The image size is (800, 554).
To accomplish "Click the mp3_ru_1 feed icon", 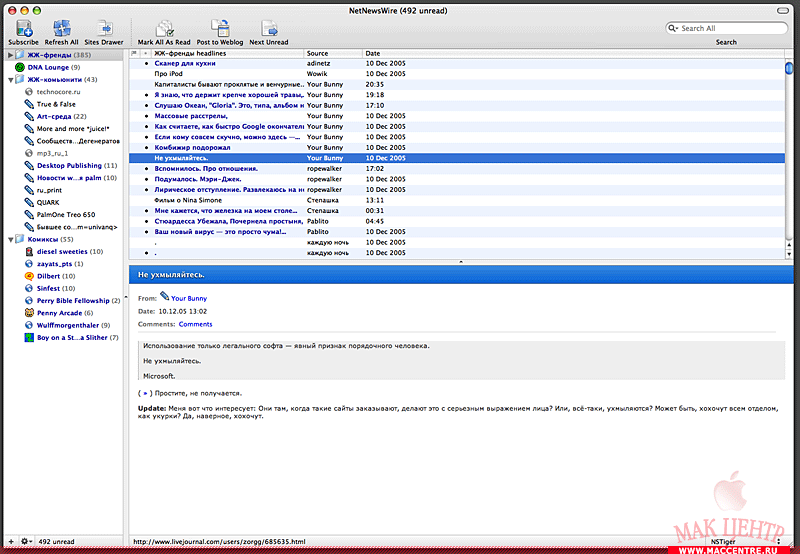I will [29, 153].
